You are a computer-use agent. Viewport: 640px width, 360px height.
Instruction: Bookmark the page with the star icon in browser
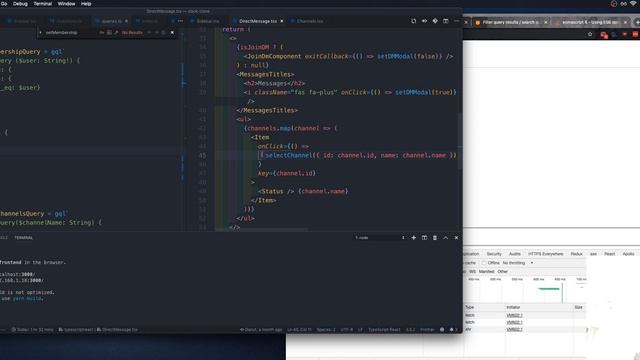(x=590, y=34)
